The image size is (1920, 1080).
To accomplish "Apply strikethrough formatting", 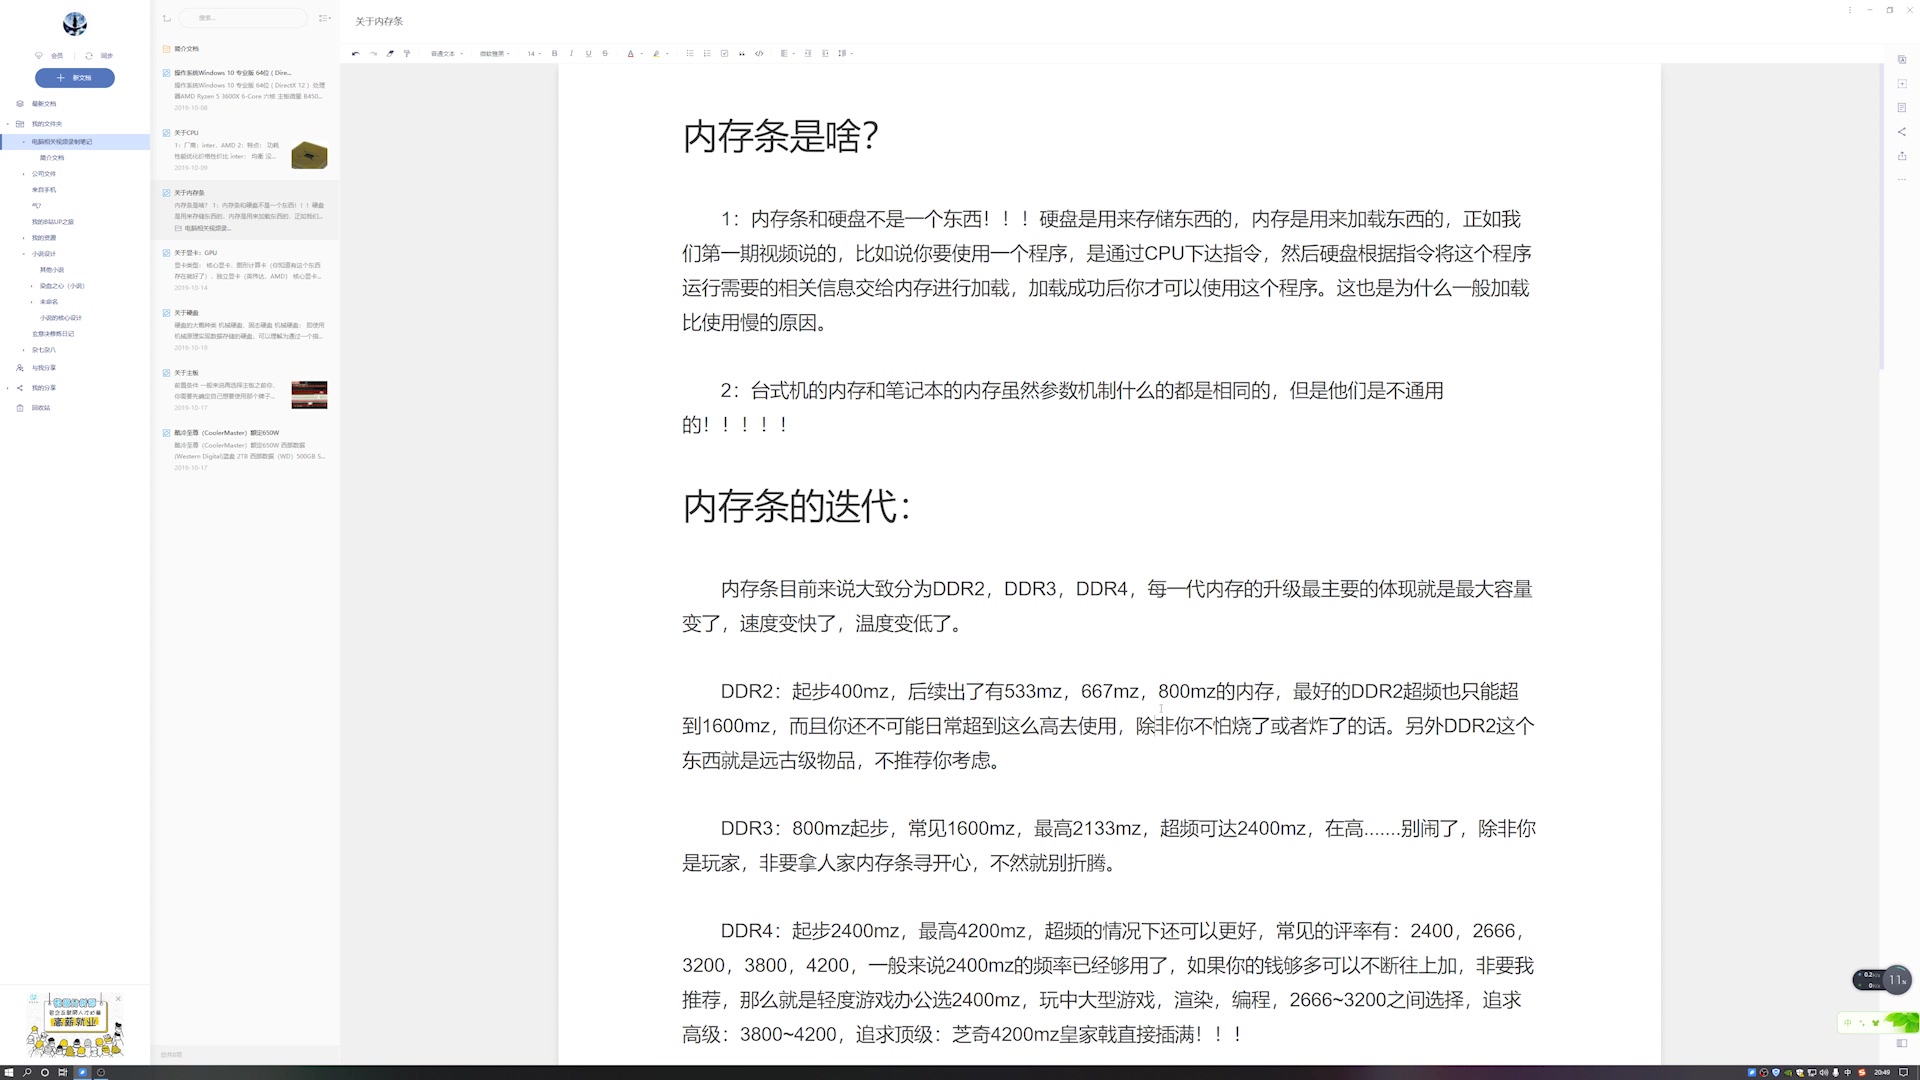I will click(605, 53).
